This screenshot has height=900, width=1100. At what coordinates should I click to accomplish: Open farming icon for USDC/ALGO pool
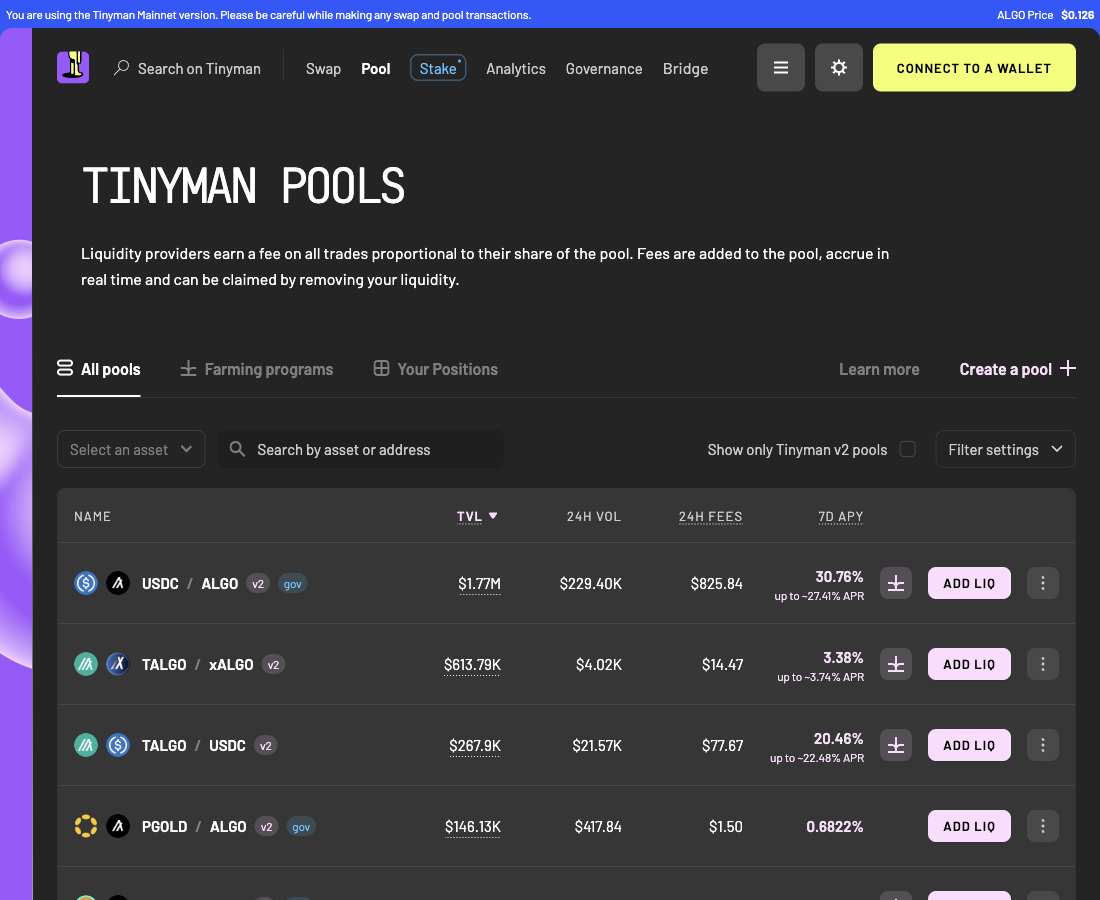coord(896,583)
